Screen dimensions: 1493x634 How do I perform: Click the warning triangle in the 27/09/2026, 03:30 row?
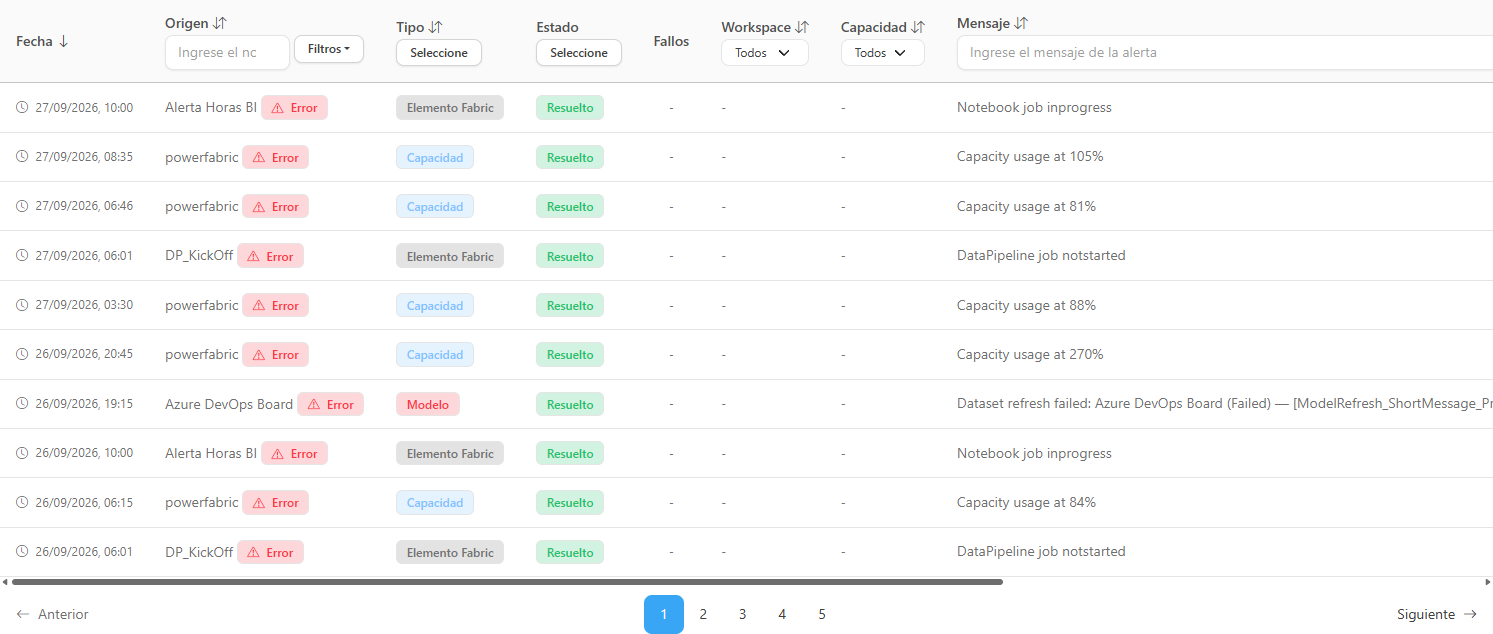(259, 305)
